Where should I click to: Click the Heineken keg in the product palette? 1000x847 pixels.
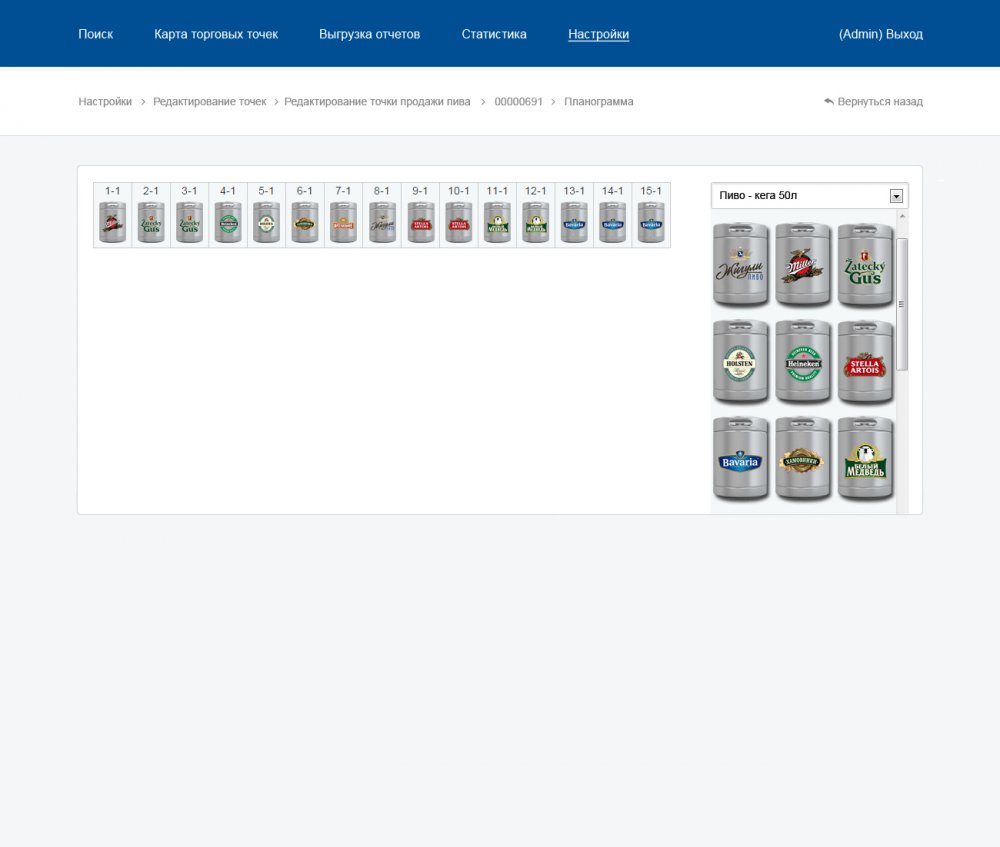coord(803,362)
